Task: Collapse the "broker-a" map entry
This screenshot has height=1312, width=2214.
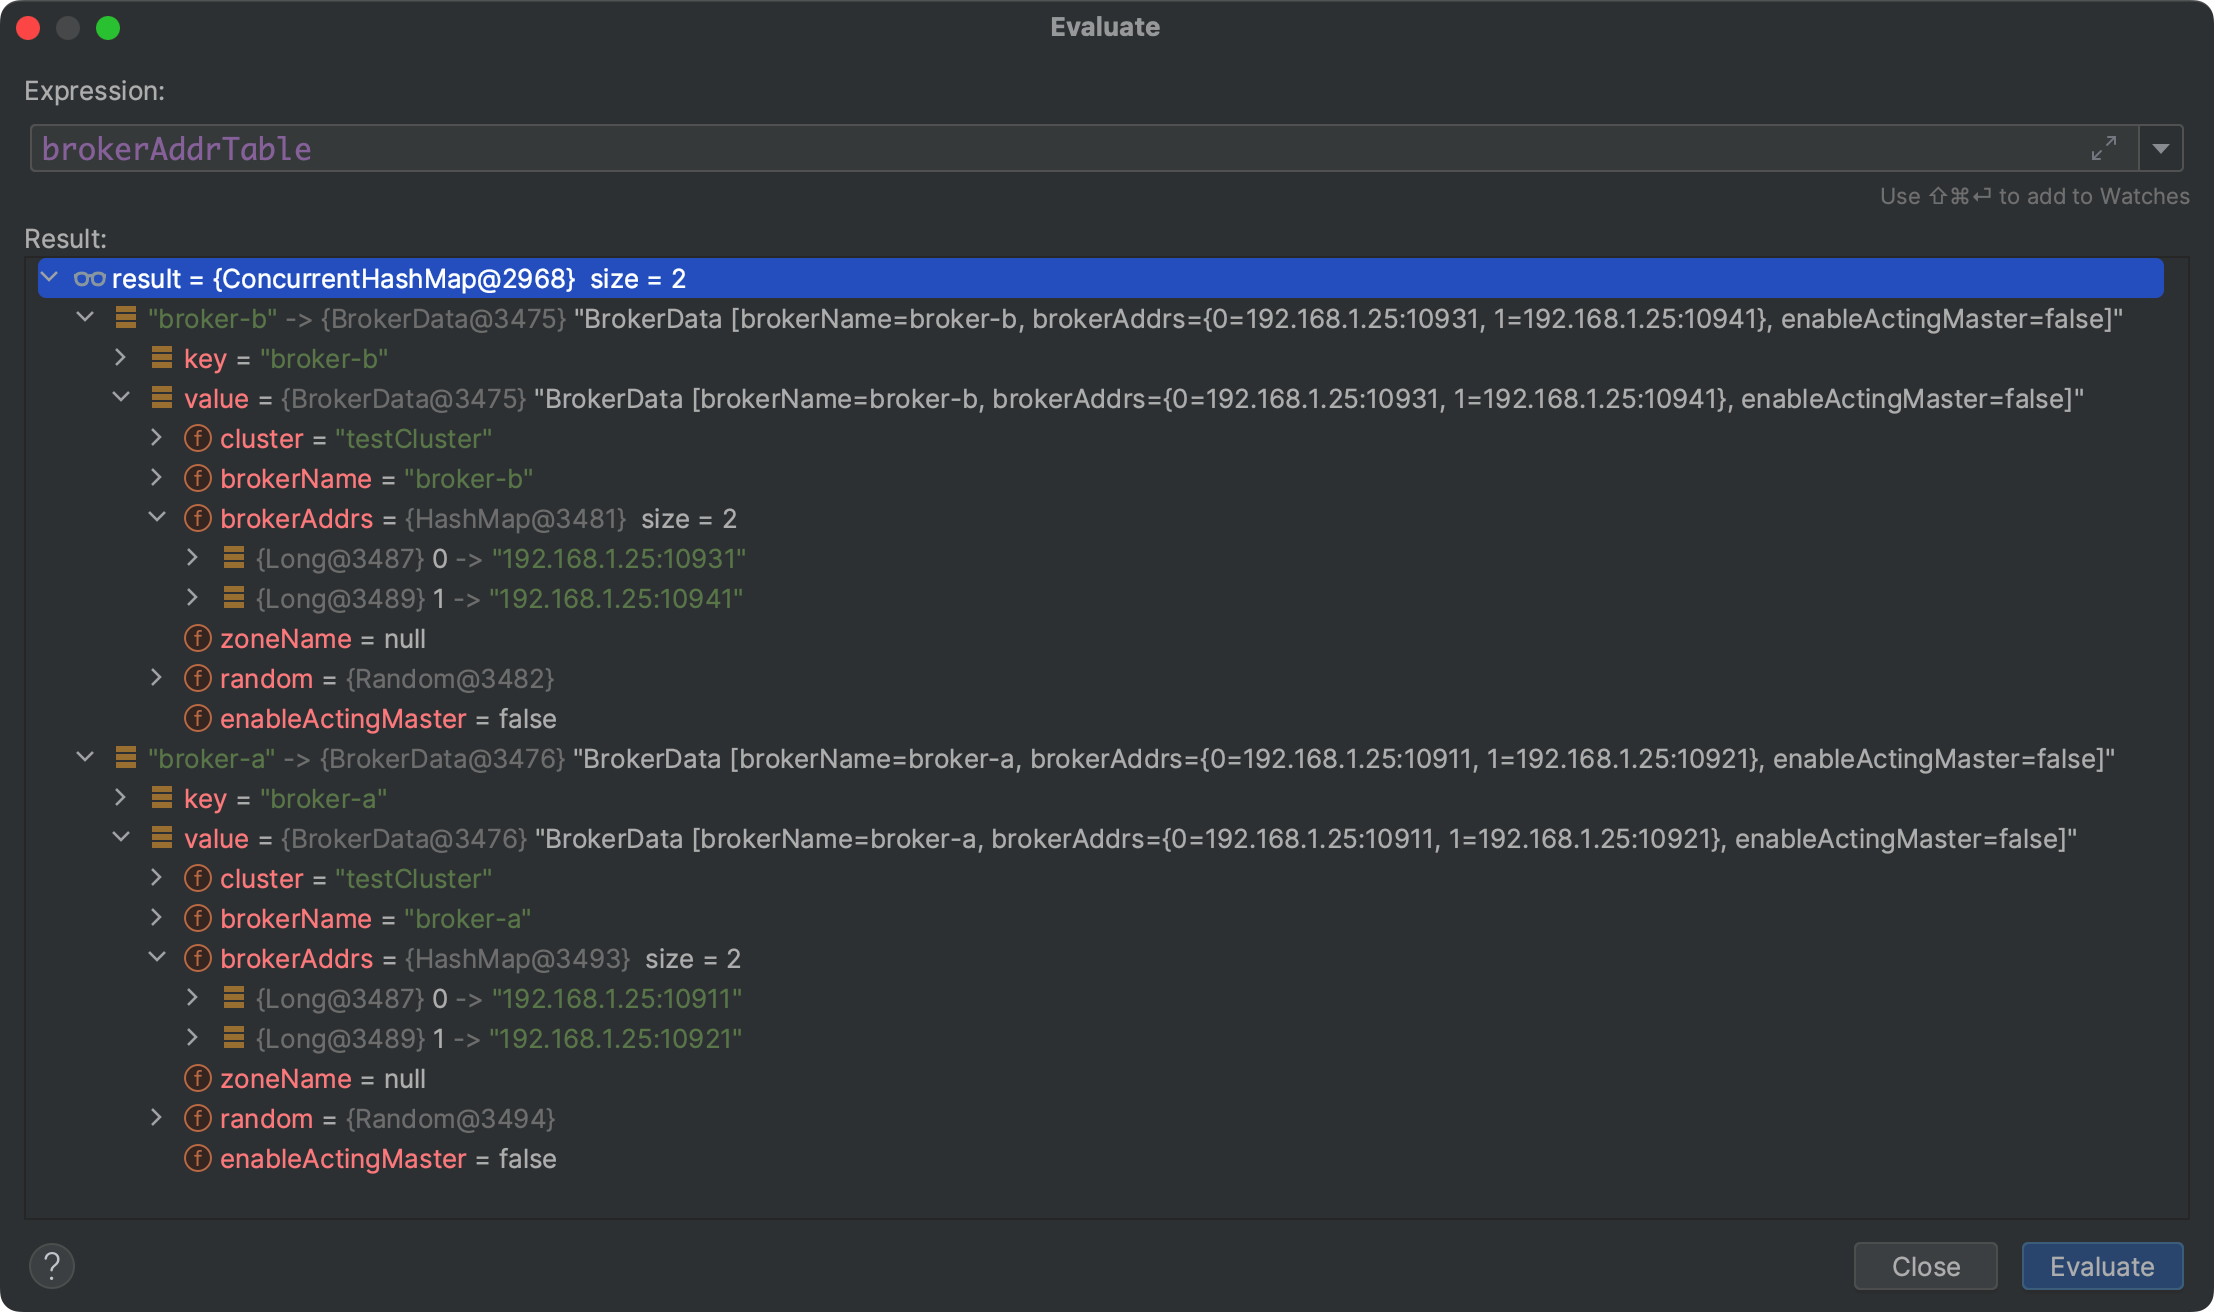Action: [x=86, y=758]
